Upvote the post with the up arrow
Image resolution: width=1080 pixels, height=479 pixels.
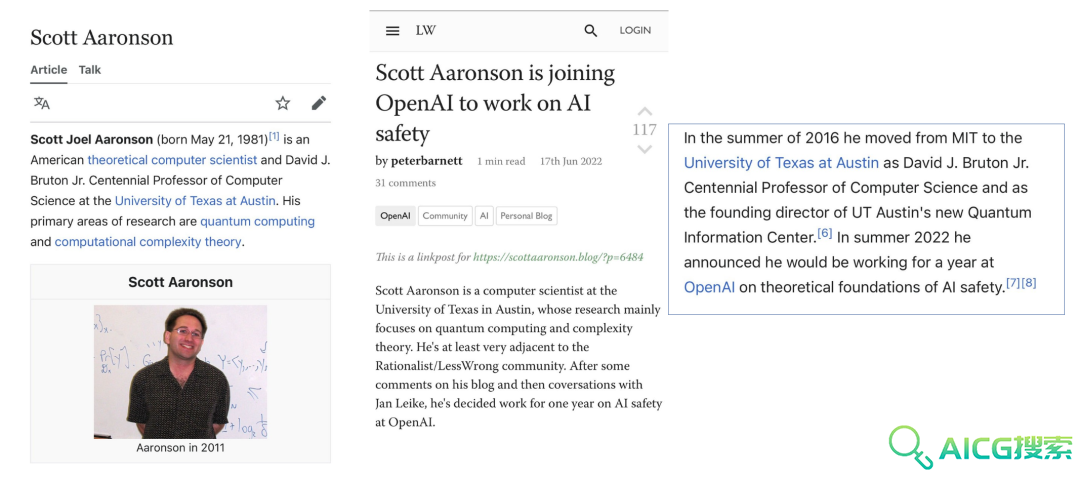pos(644,111)
